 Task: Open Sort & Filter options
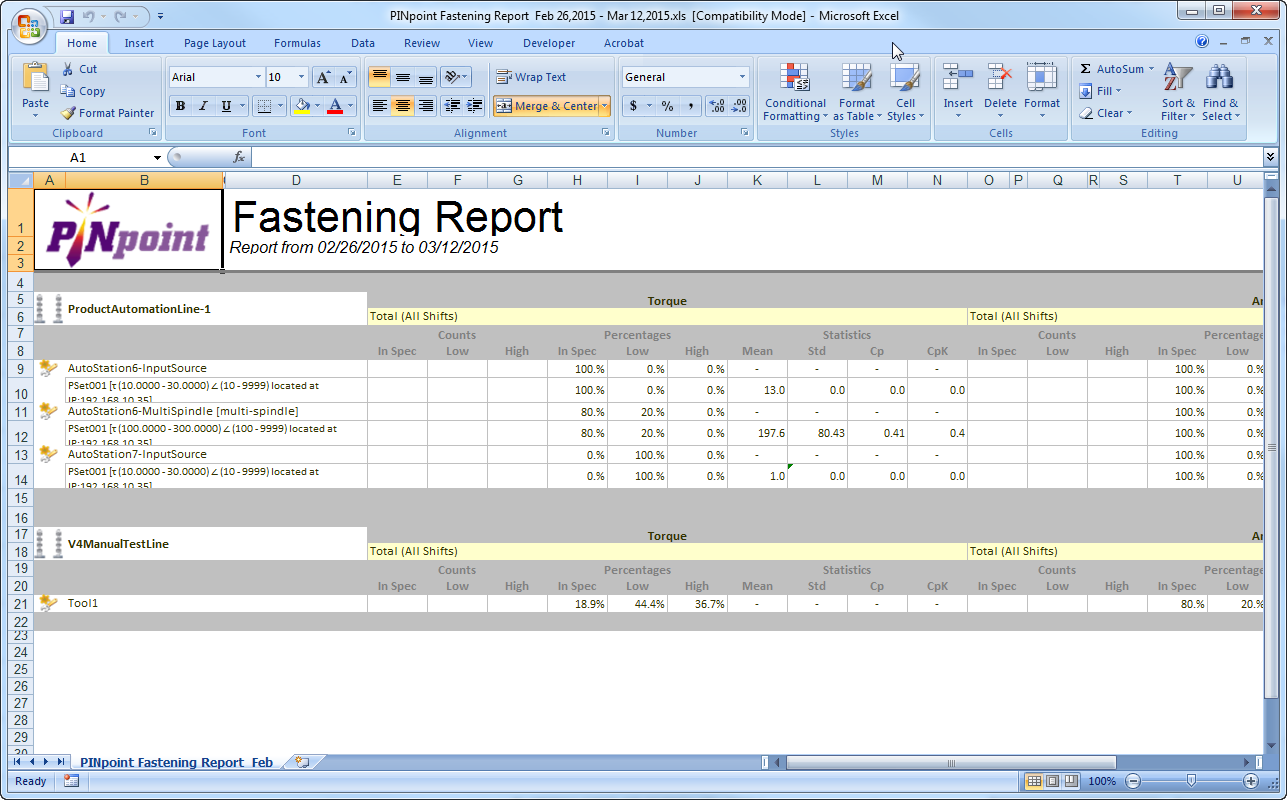click(1178, 92)
